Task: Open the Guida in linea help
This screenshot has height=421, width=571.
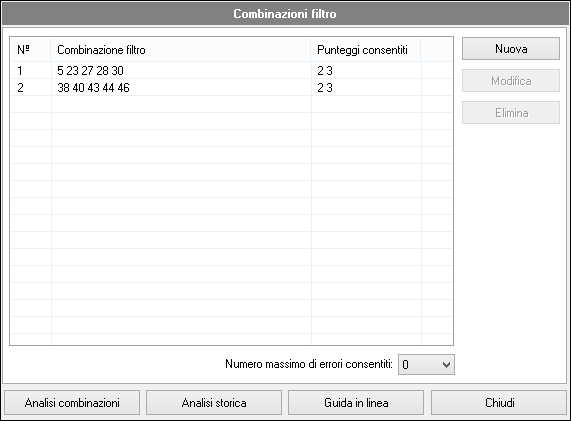Action: click(x=356, y=403)
